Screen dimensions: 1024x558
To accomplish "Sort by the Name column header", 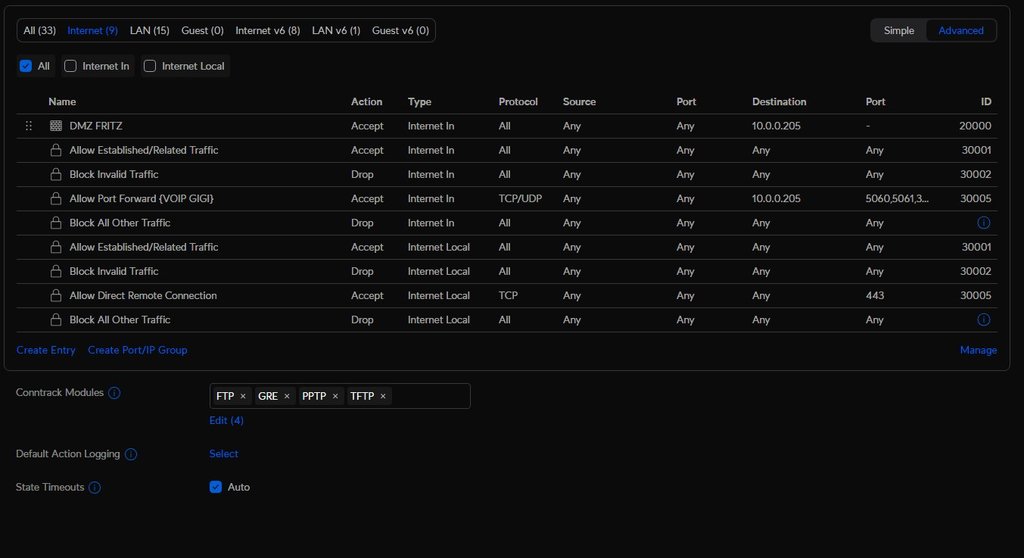I will (x=62, y=101).
